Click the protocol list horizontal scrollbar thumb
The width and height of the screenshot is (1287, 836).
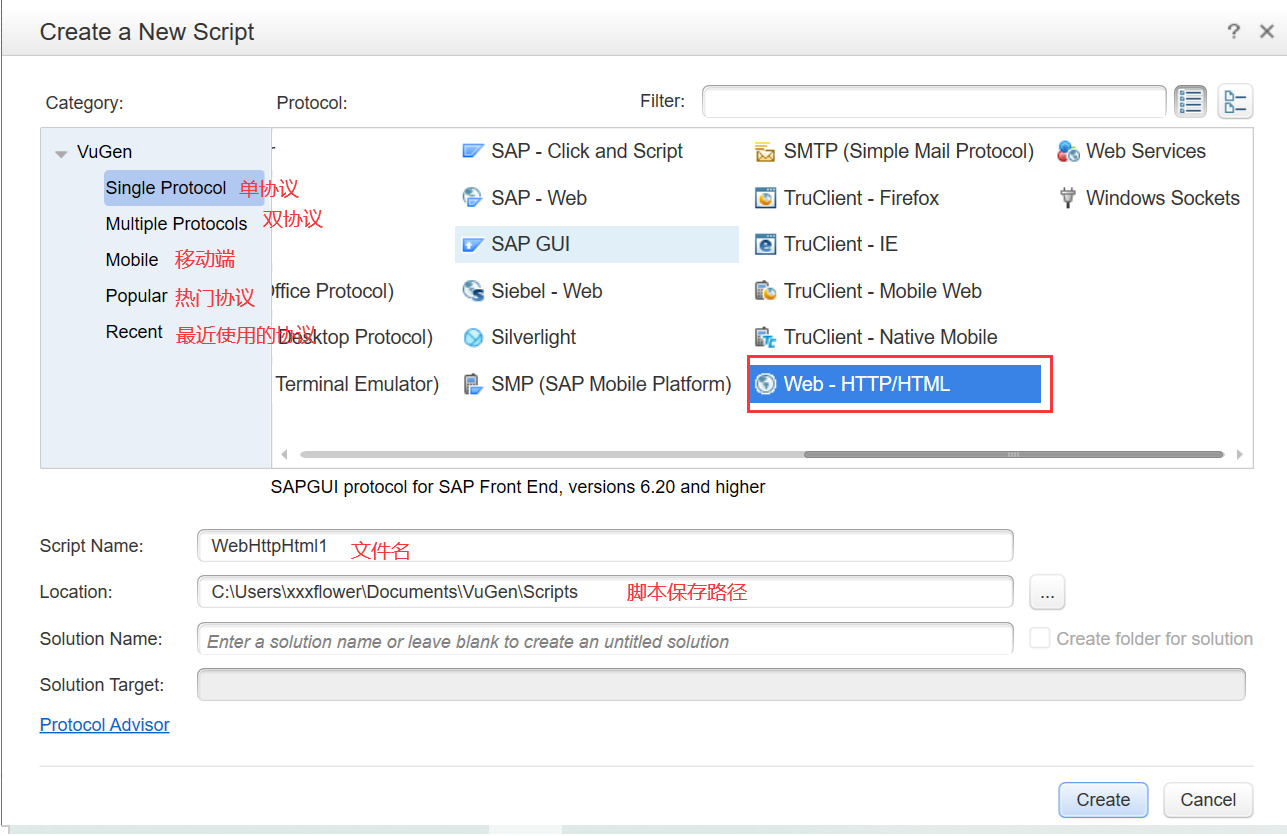click(x=1013, y=454)
